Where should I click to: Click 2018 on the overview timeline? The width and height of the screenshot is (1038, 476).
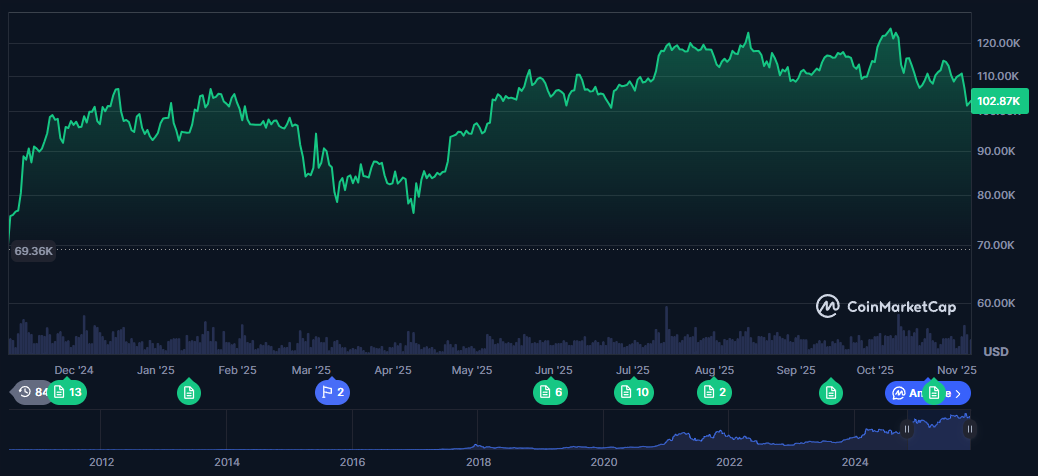(478, 462)
